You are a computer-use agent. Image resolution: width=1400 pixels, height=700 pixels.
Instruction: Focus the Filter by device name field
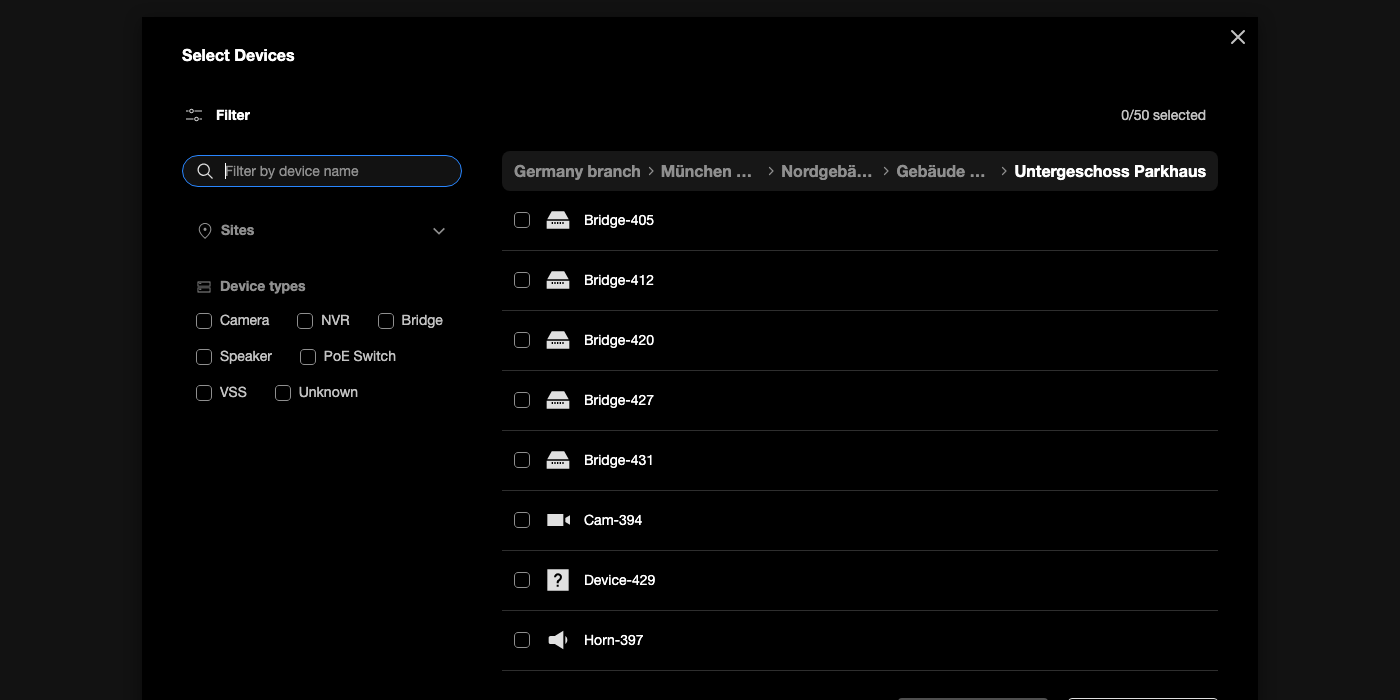click(x=322, y=171)
